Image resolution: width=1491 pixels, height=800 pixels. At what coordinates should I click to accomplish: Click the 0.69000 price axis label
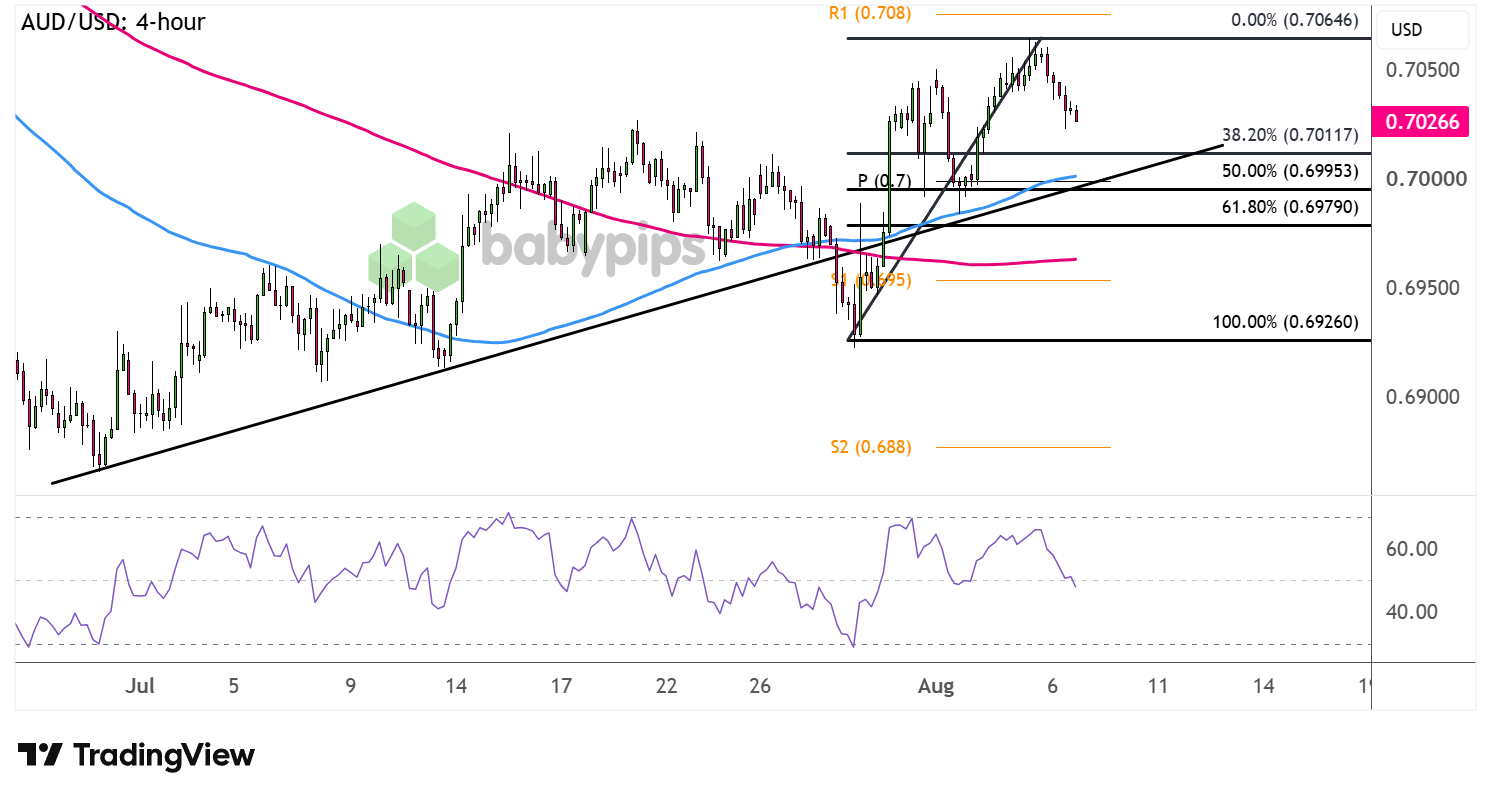(x=1424, y=397)
